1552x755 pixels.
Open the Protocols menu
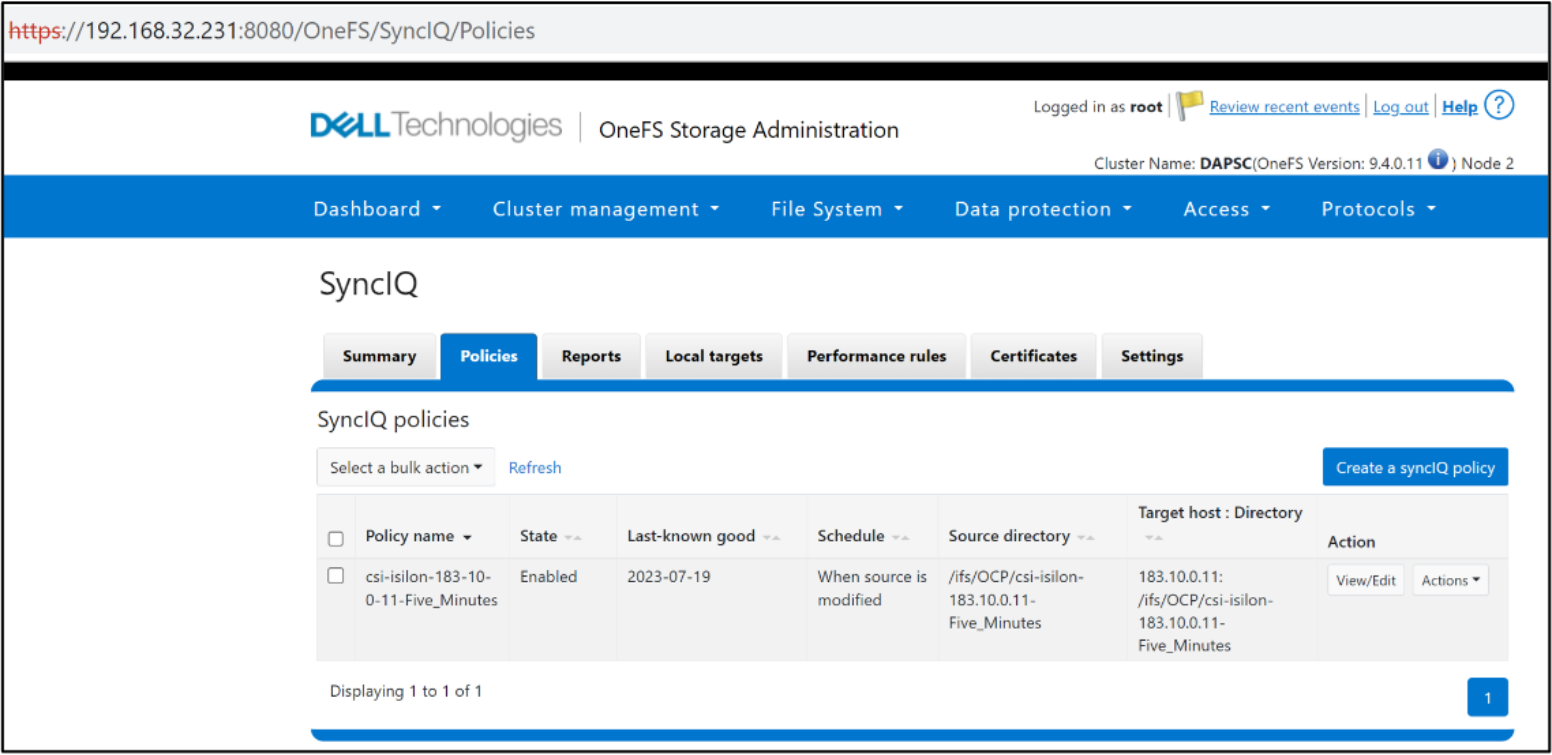pyautogui.click(x=1379, y=209)
